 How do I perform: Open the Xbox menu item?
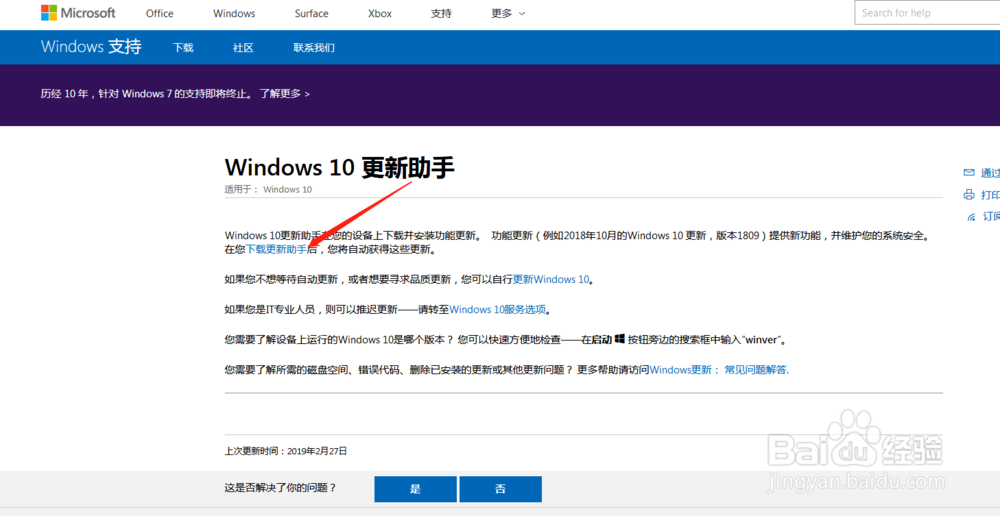tap(380, 13)
